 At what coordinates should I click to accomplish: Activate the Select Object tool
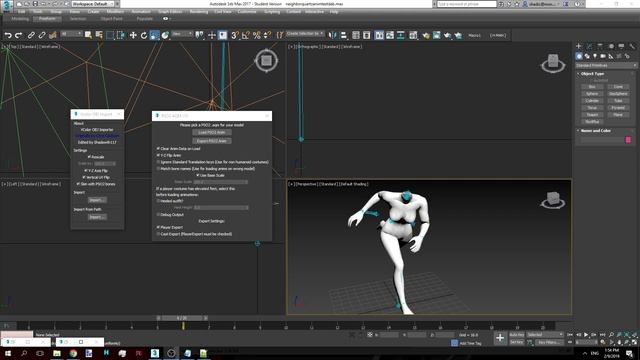[x=88, y=36]
